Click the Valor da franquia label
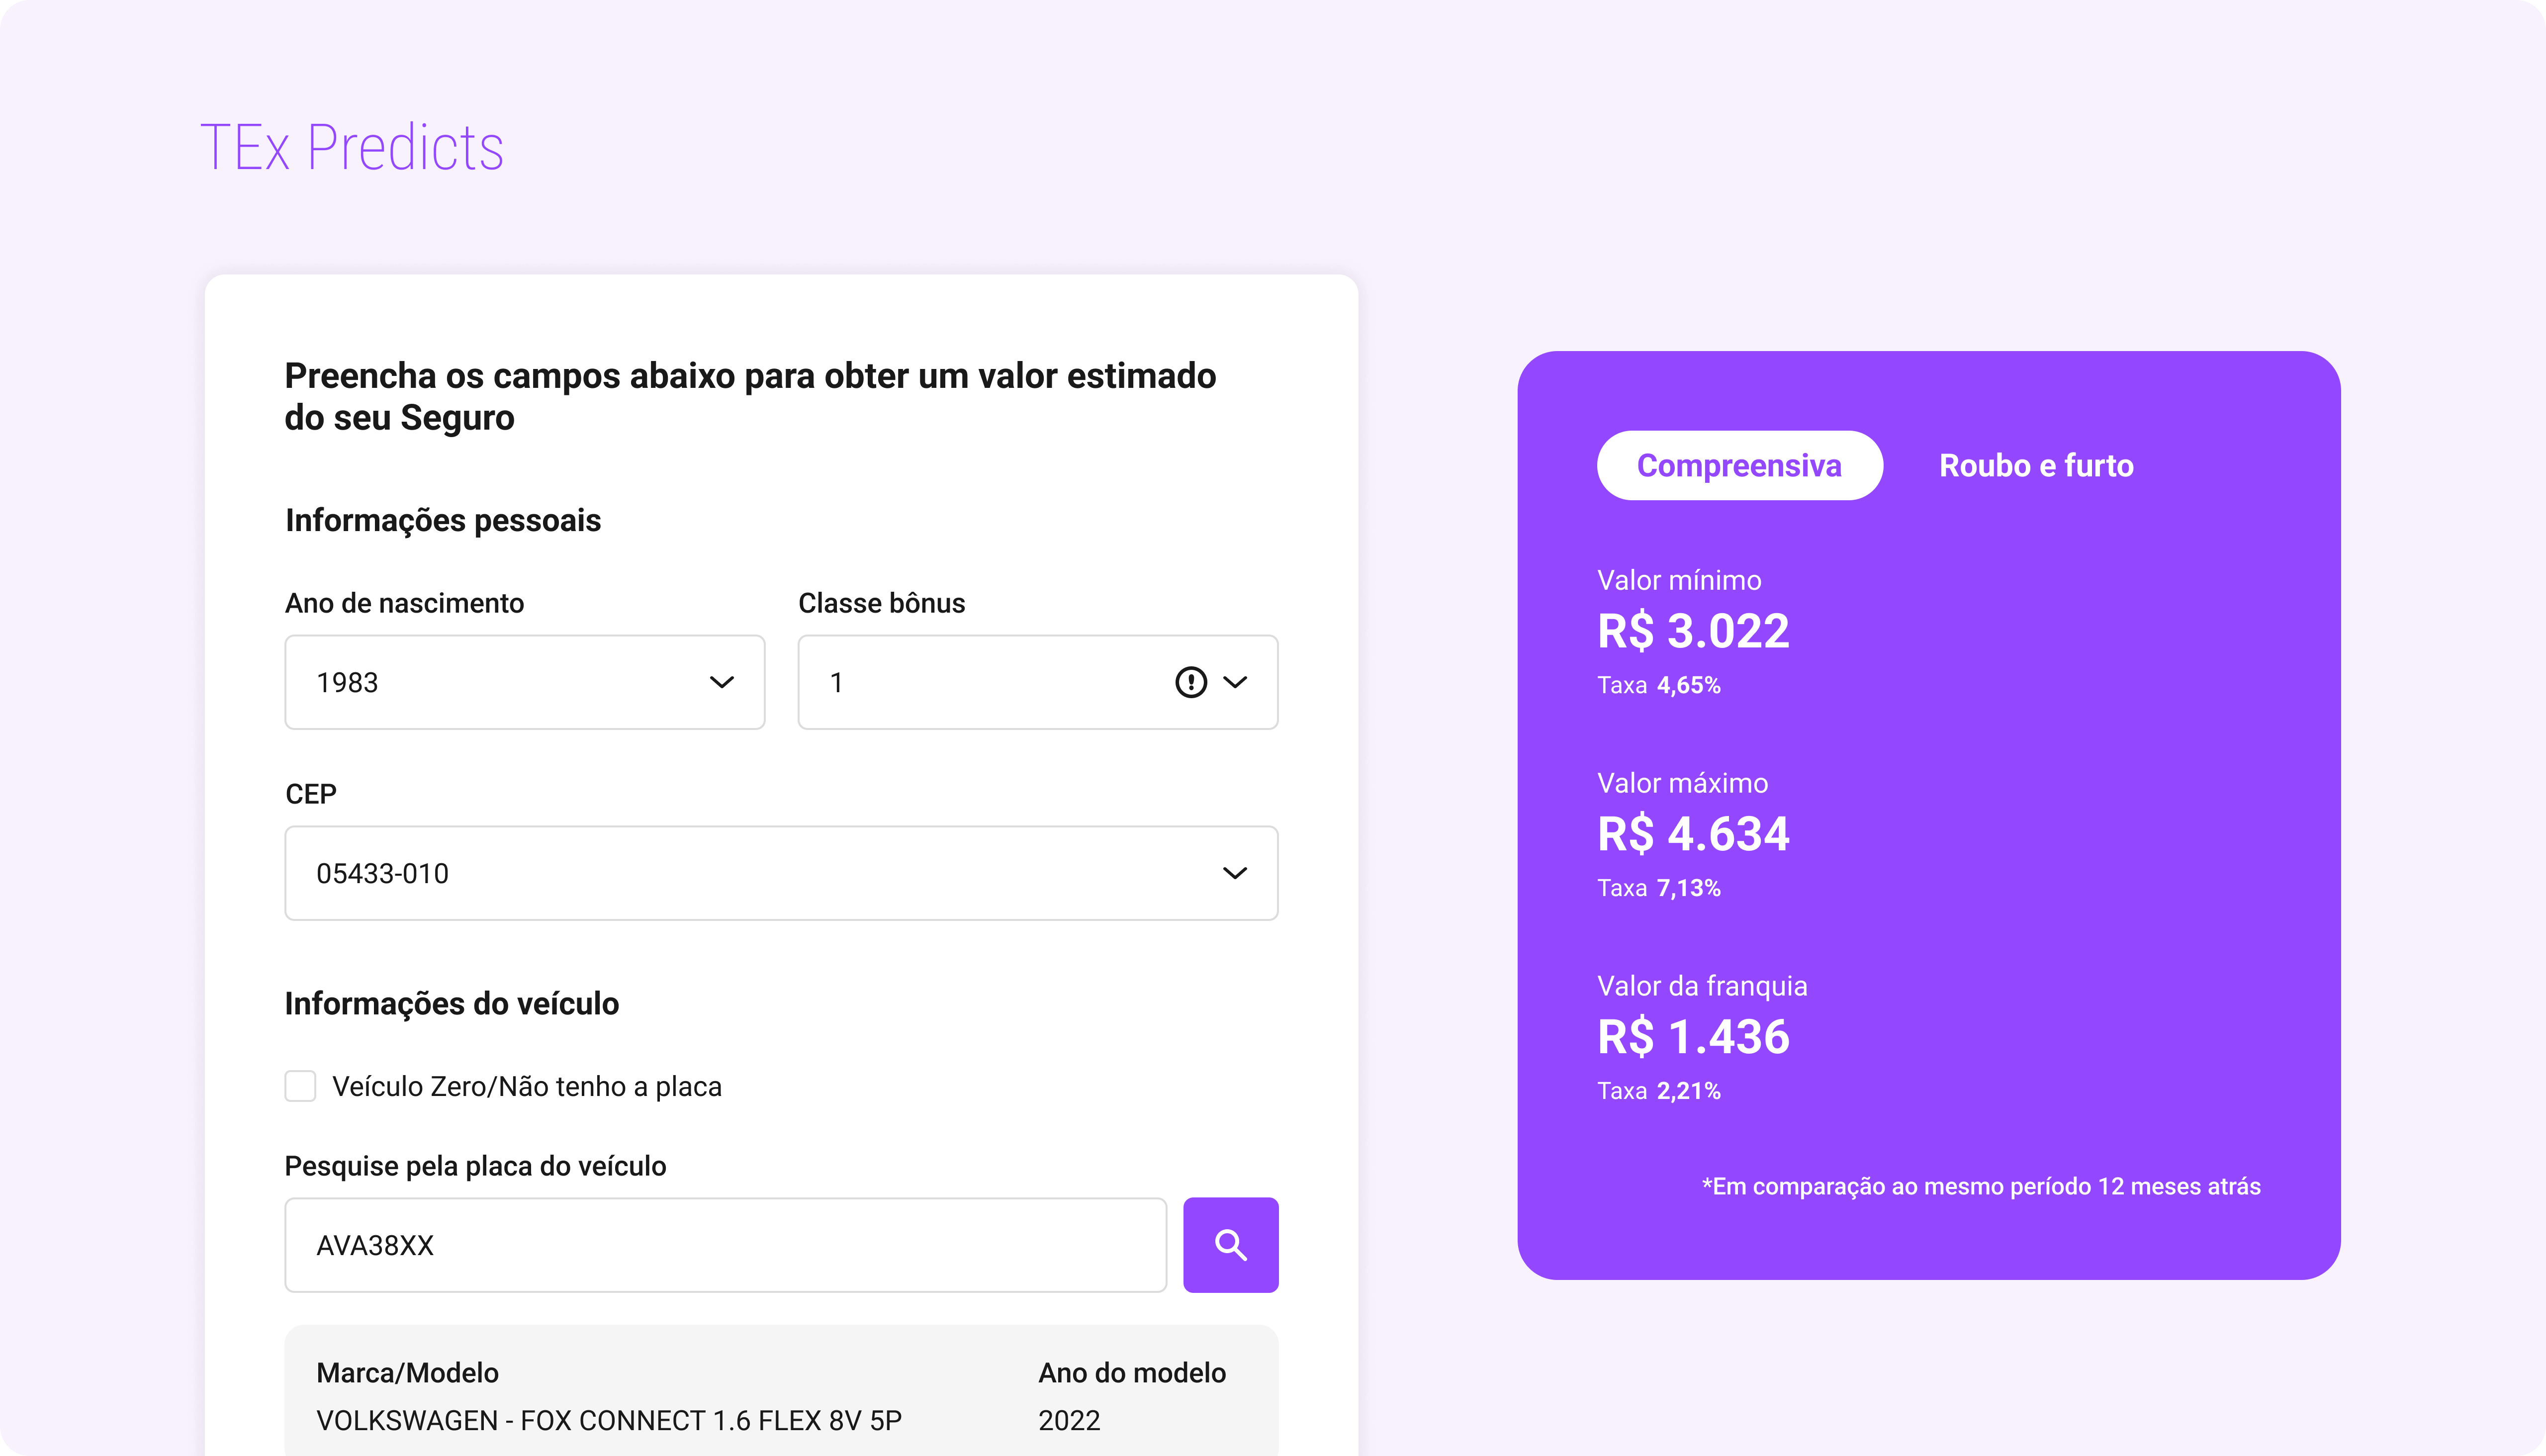2546x1456 pixels. pyautogui.click(x=1702, y=986)
